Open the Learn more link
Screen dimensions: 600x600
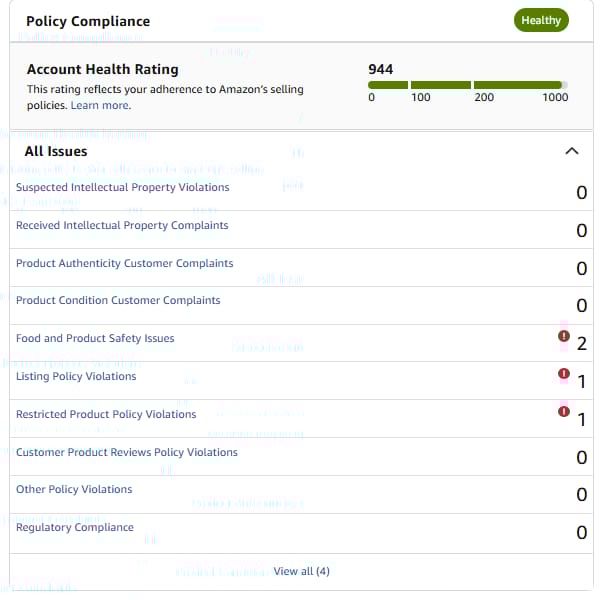[x=101, y=105]
